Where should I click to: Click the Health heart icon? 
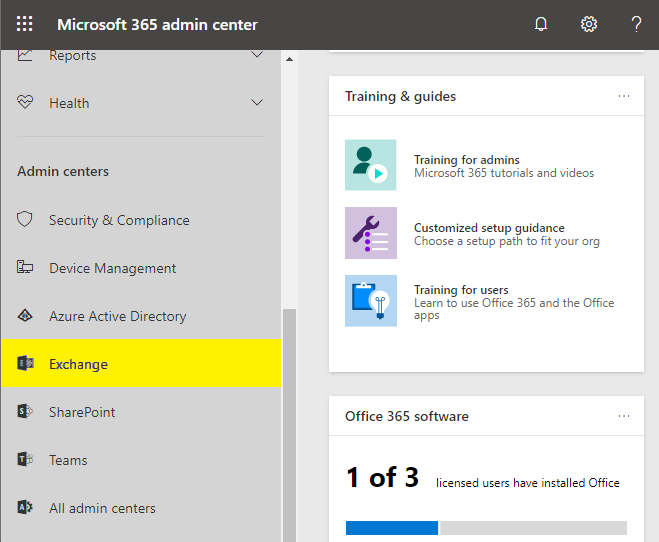(x=25, y=102)
